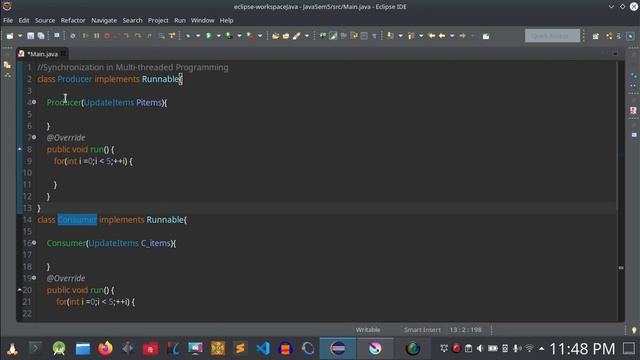This screenshot has width=640, height=360.
Task: Click the Open Type toolbar icon
Action: pyautogui.click(x=276, y=36)
